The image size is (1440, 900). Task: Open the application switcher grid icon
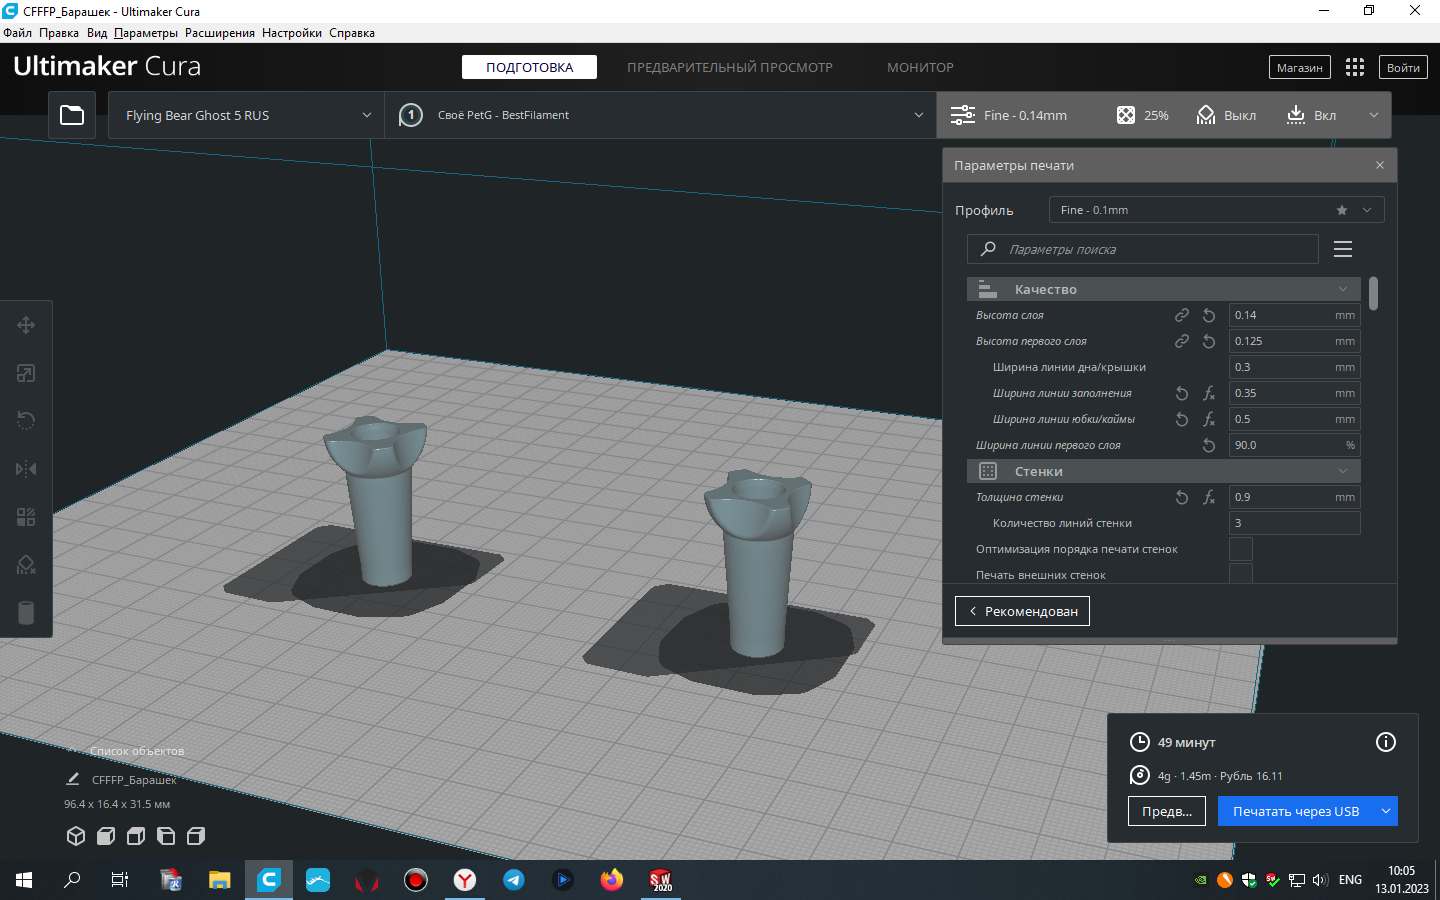pyautogui.click(x=1355, y=67)
